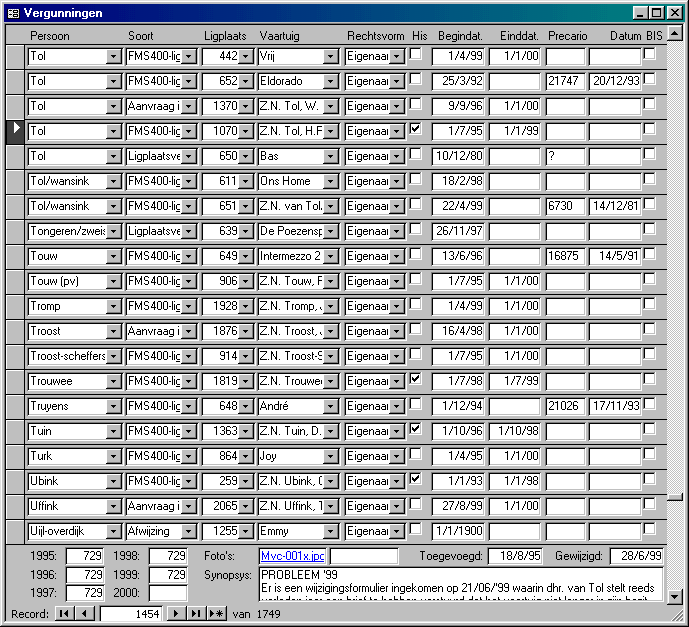Expand the Ligplaats dropdown showing 2065
This screenshot has height=627, width=689.
246,507
